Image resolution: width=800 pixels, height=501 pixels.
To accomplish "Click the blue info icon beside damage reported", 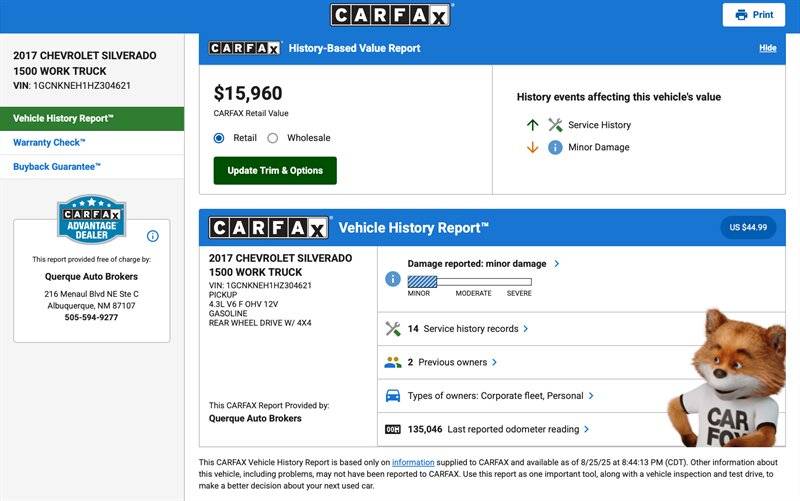I will [393, 279].
